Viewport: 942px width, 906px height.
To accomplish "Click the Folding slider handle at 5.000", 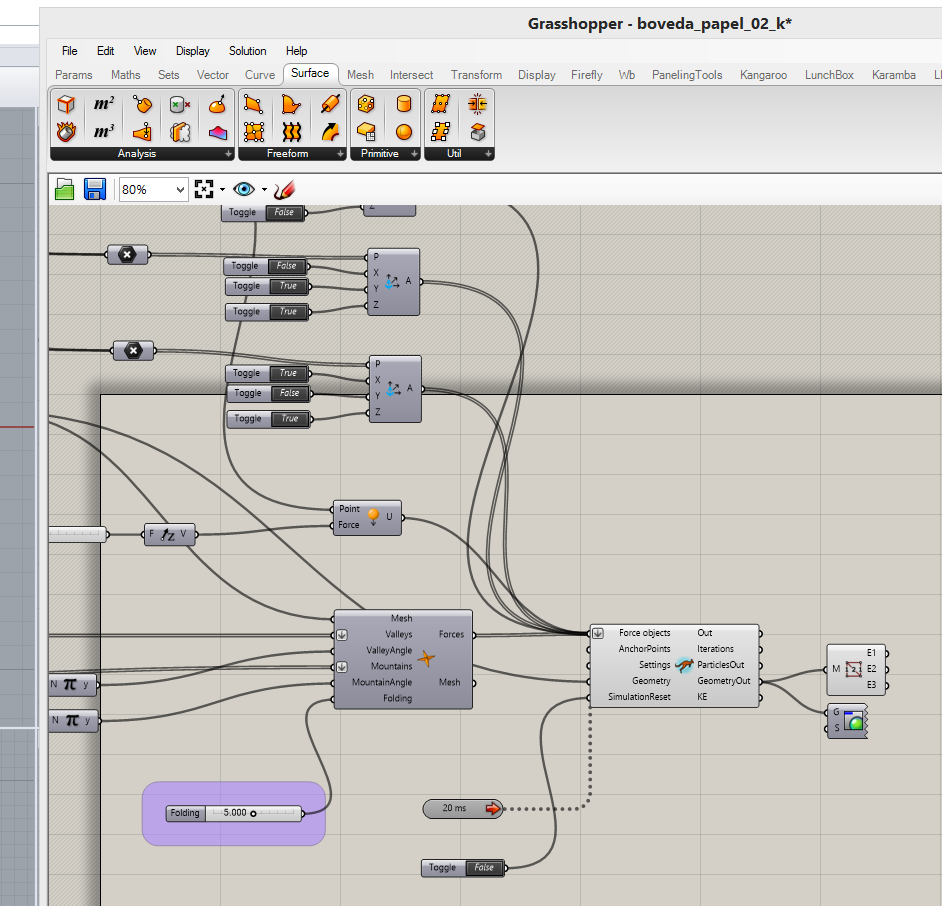I will (x=253, y=813).
